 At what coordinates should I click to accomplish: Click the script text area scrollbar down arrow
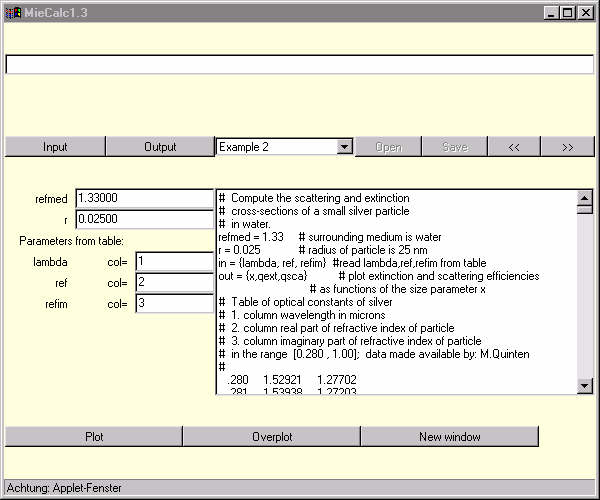(x=585, y=386)
